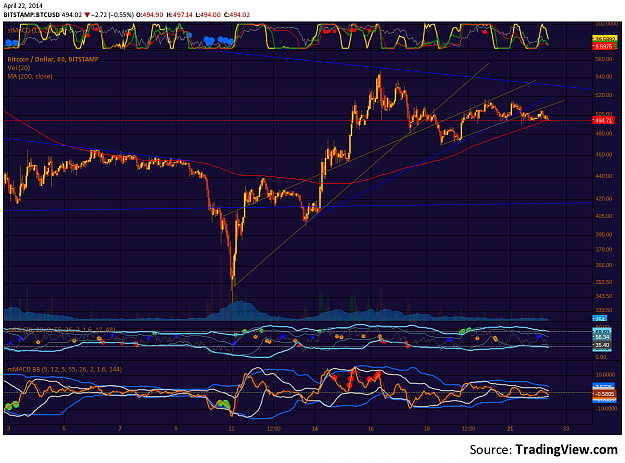Click the blue 964 volume value tag
This screenshot has width=625, height=463.
599,318
